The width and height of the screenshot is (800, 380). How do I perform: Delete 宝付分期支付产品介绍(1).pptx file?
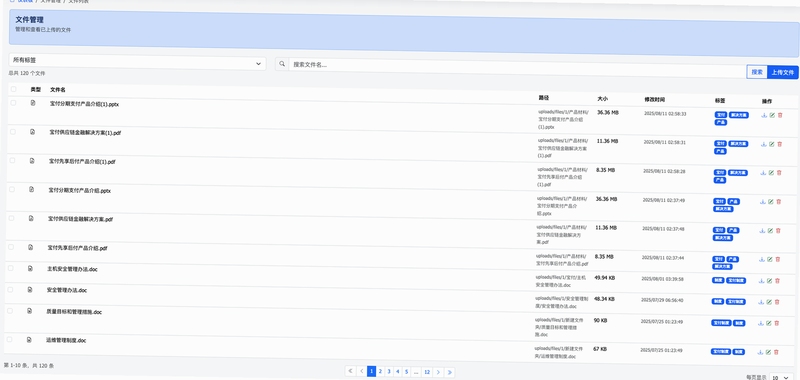[x=780, y=115]
